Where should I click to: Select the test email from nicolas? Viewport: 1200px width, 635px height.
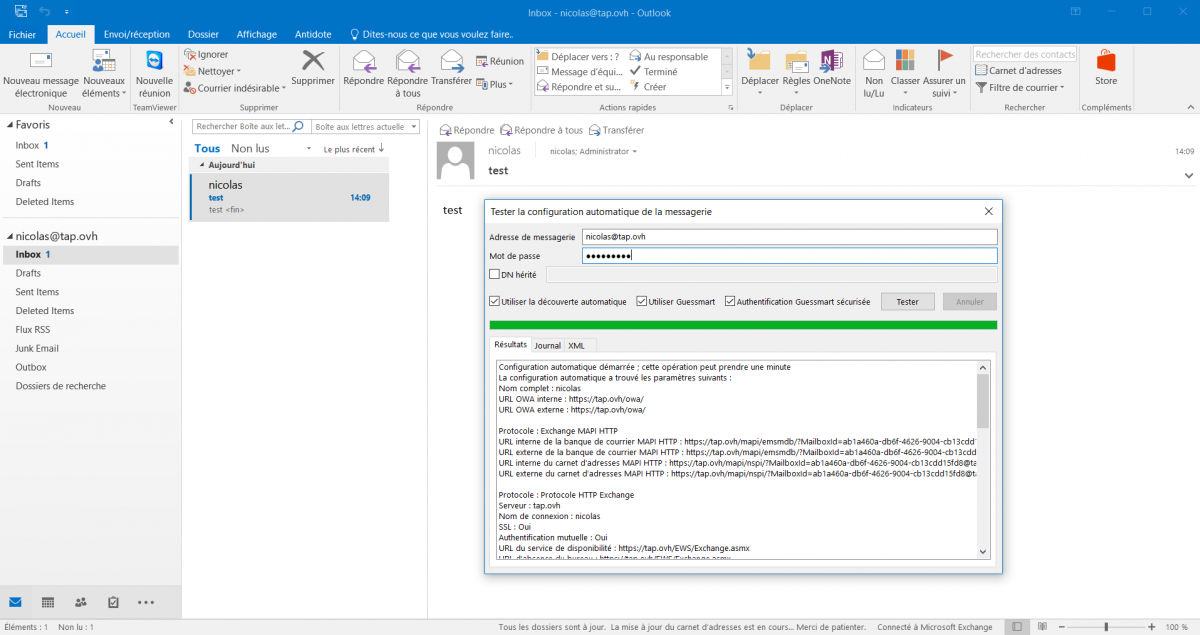pos(289,197)
